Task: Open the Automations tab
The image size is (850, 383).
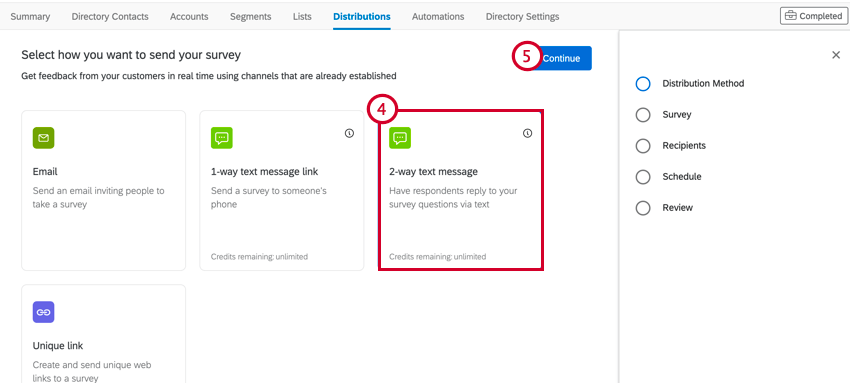Action: click(x=438, y=16)
